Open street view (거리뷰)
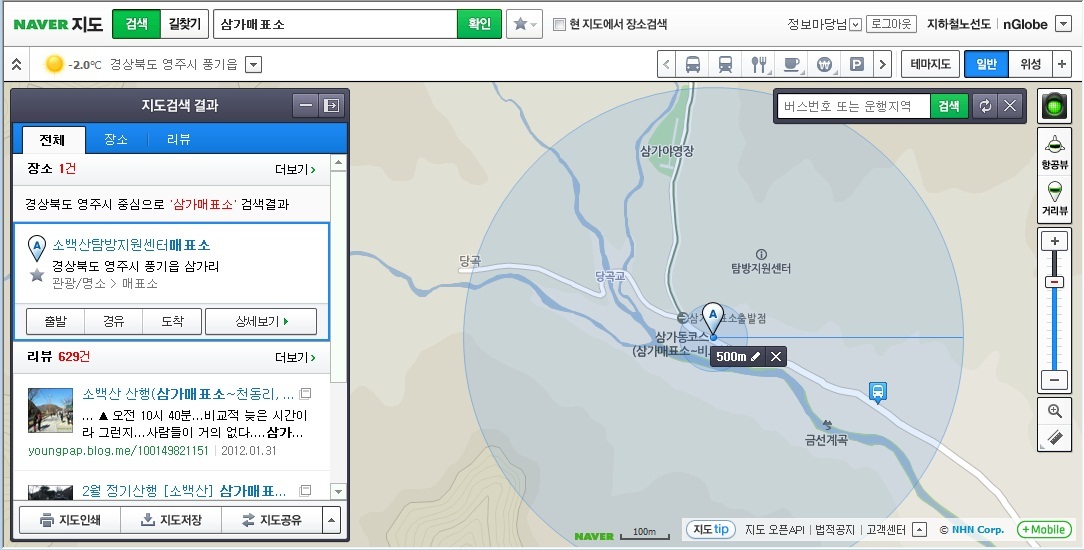 pyautogui.click(x=1055, y=197)
